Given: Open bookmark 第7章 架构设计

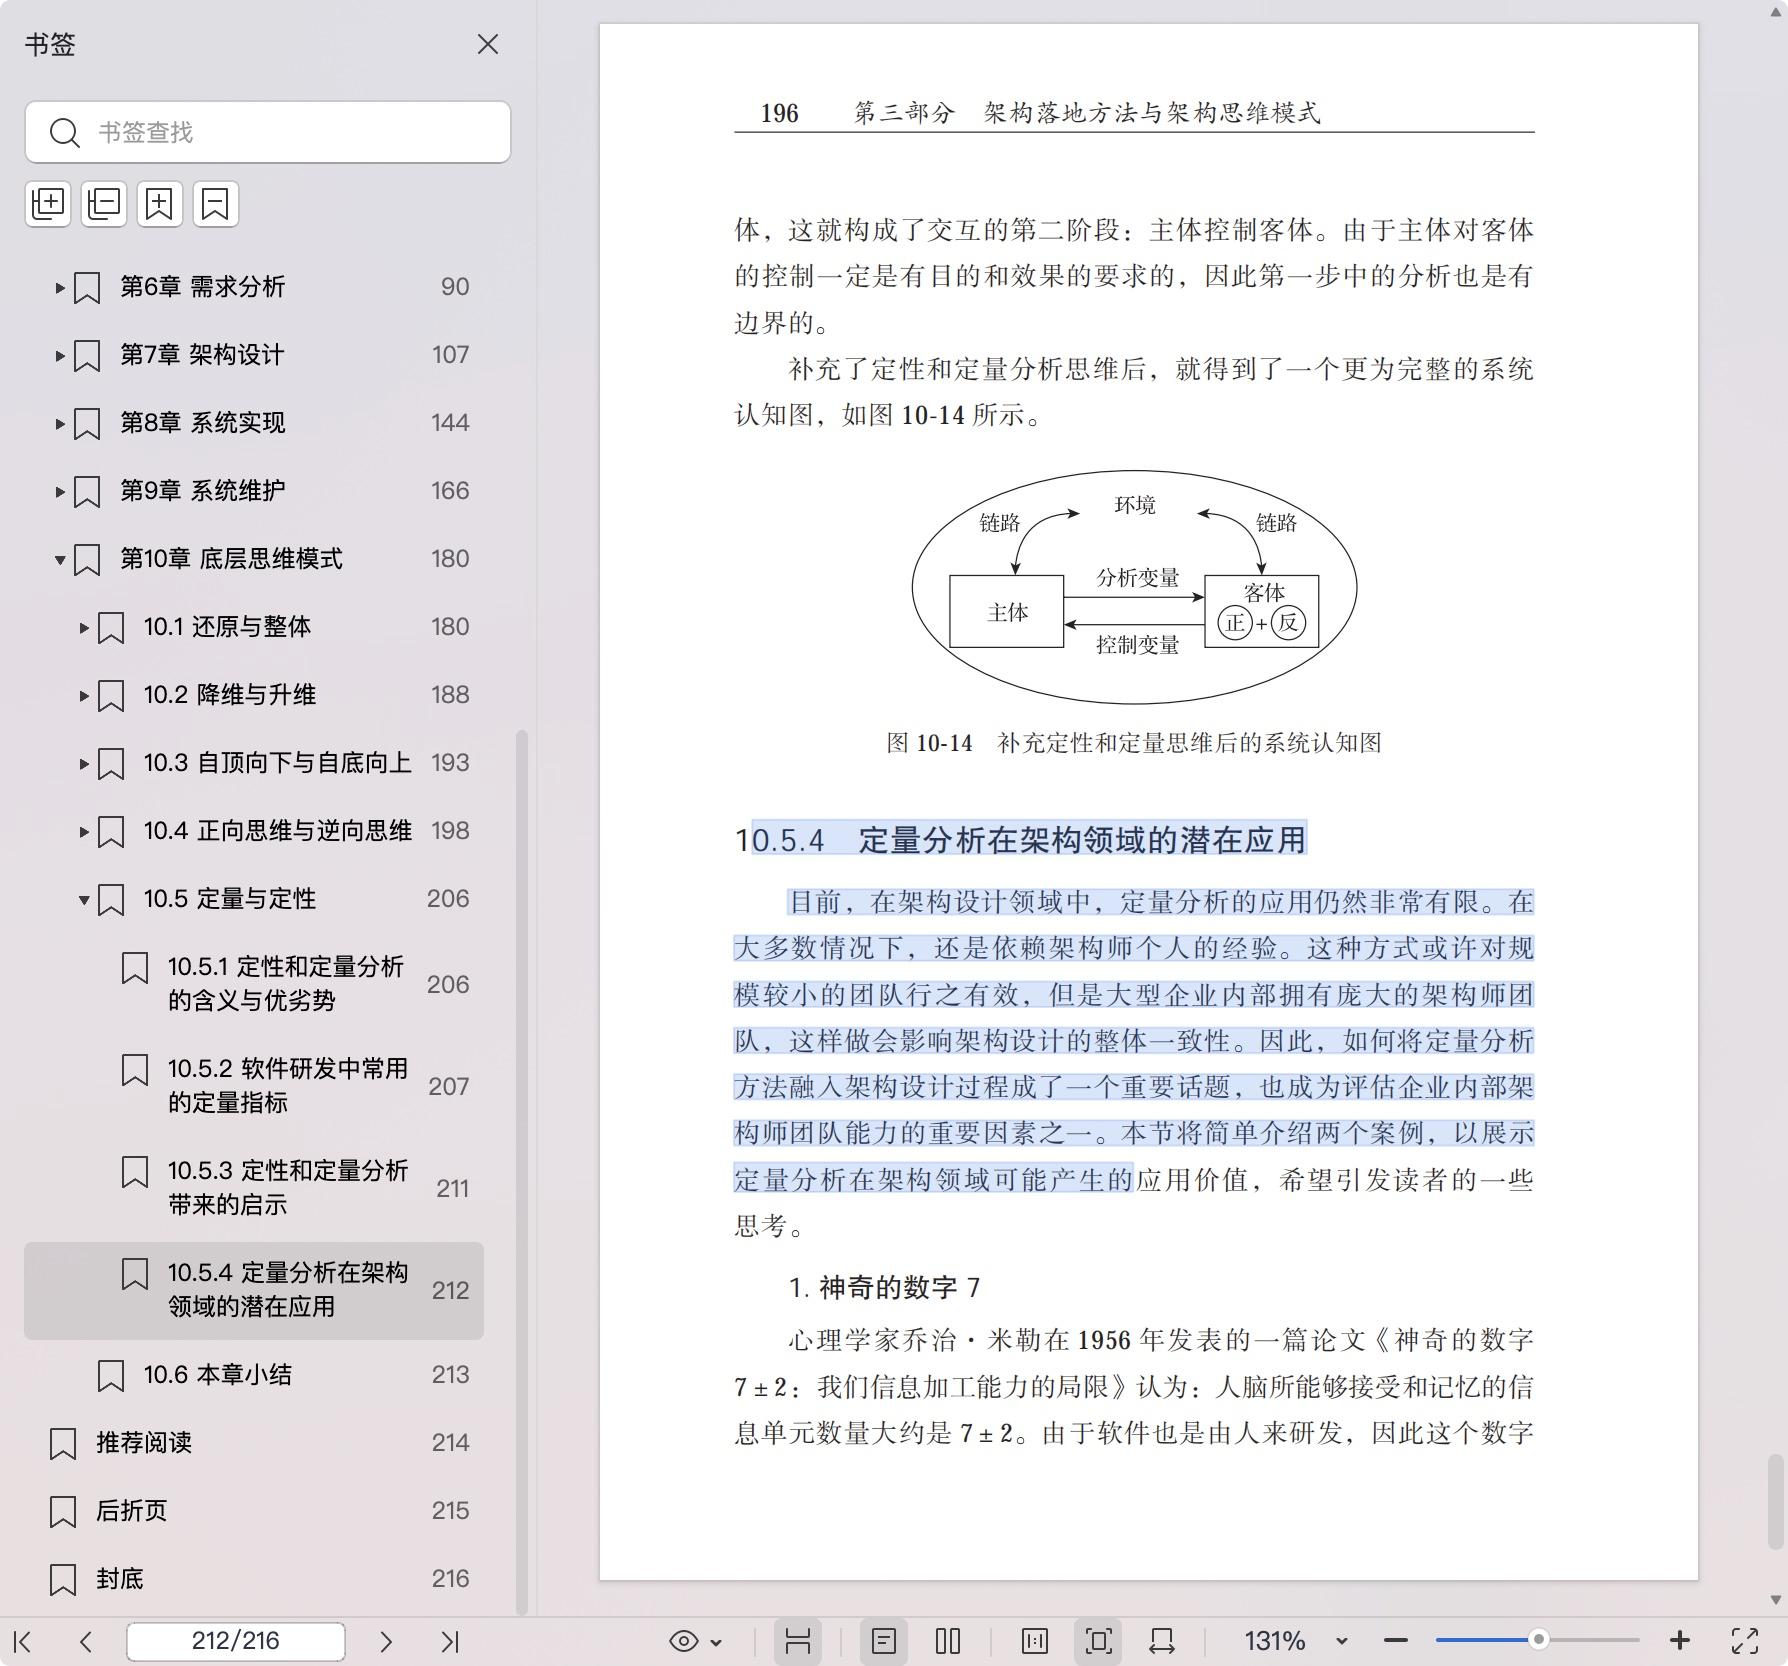Looking at the screenshot, I should point(202,355).
